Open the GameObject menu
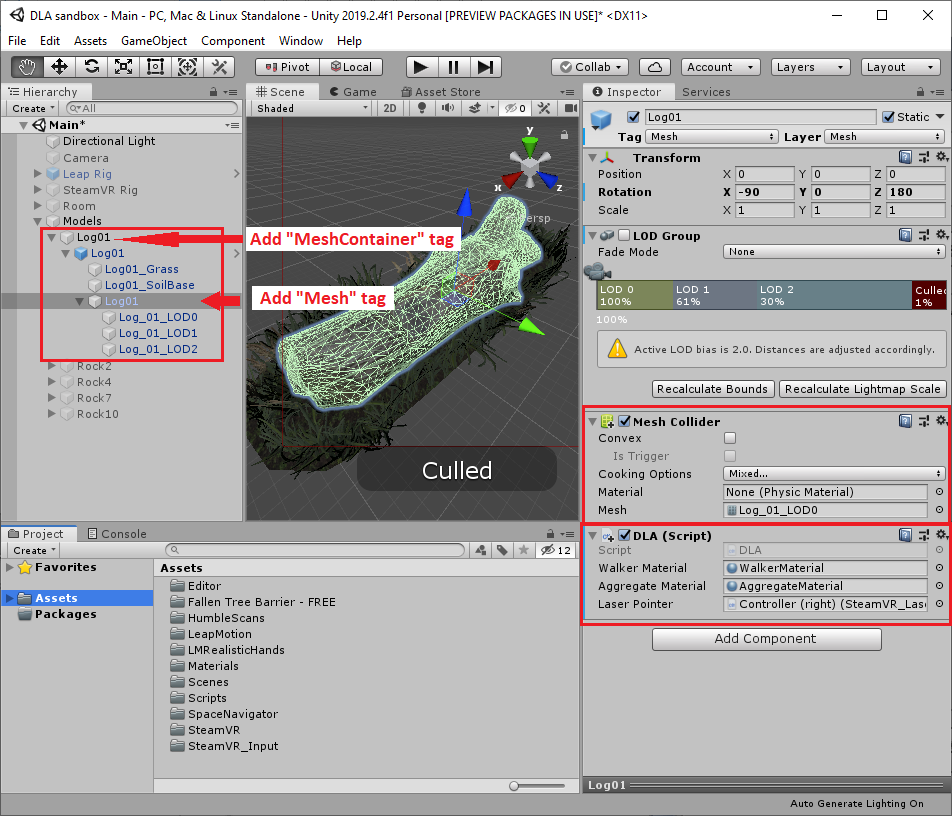This screenshot has width=952, height=816. point(154,41)
